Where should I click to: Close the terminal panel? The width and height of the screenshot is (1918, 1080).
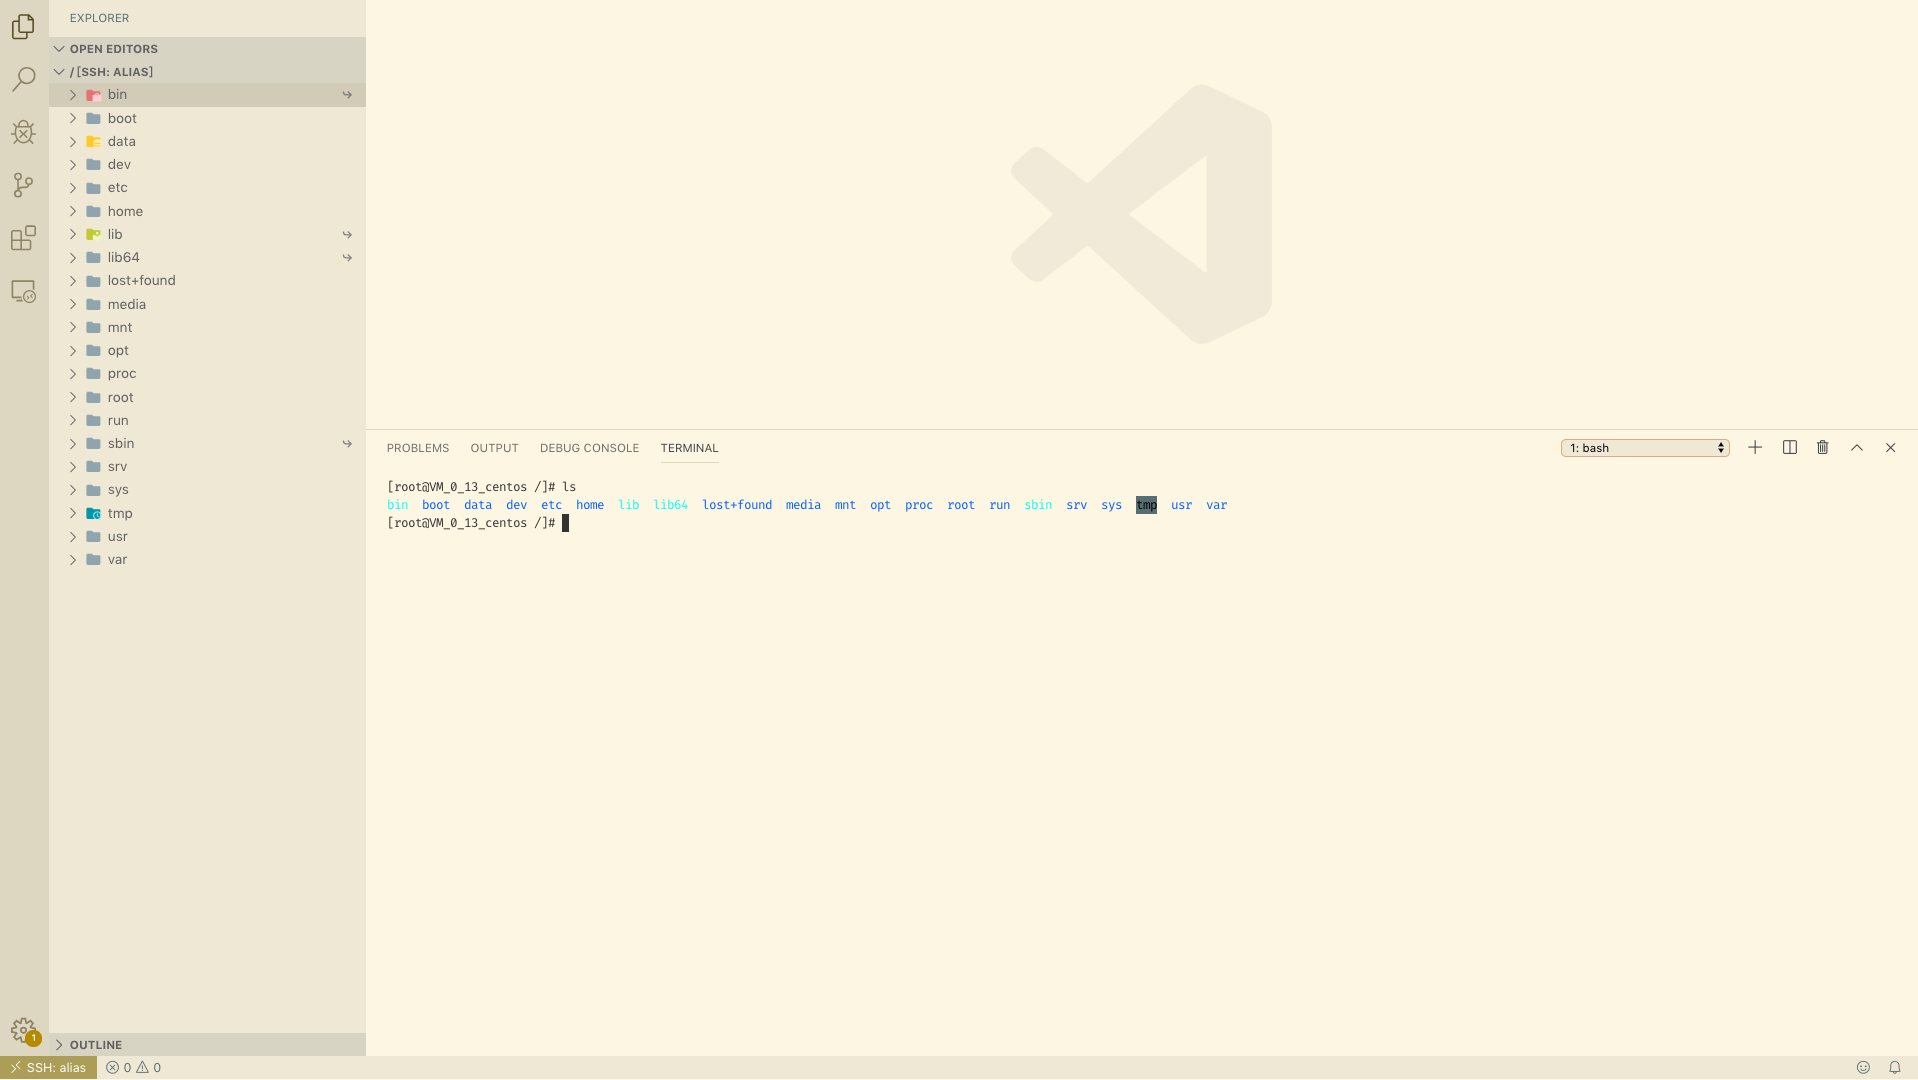point(1891,448)
